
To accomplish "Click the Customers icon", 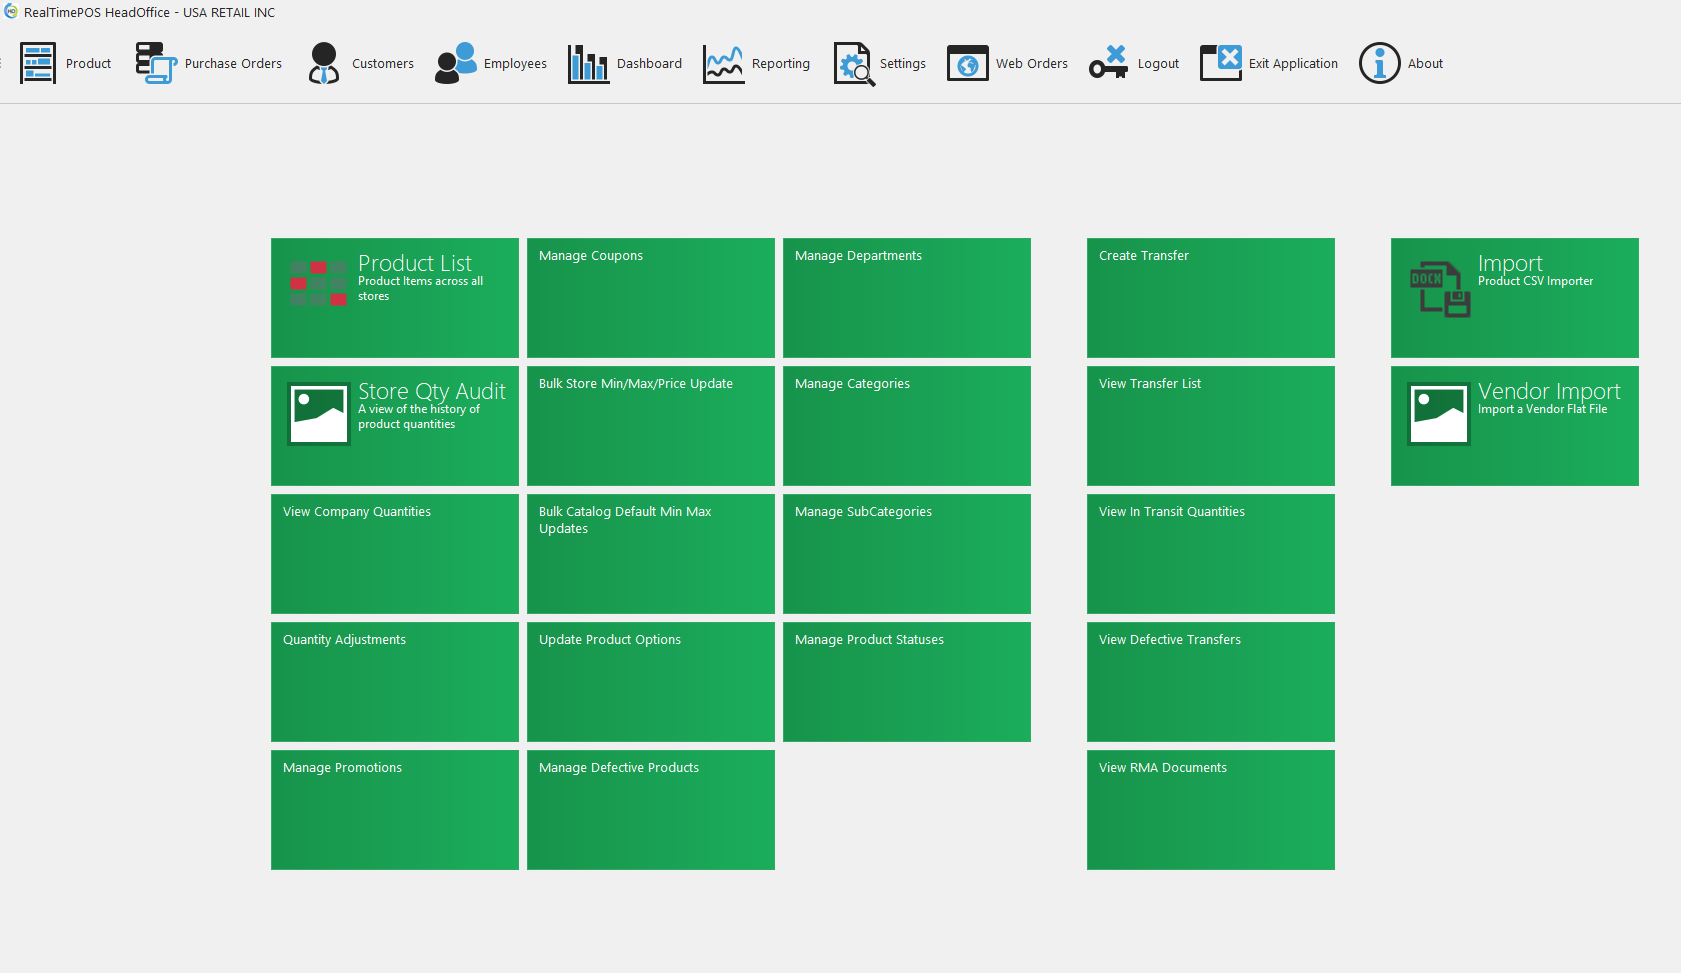I will pos(360,63).
